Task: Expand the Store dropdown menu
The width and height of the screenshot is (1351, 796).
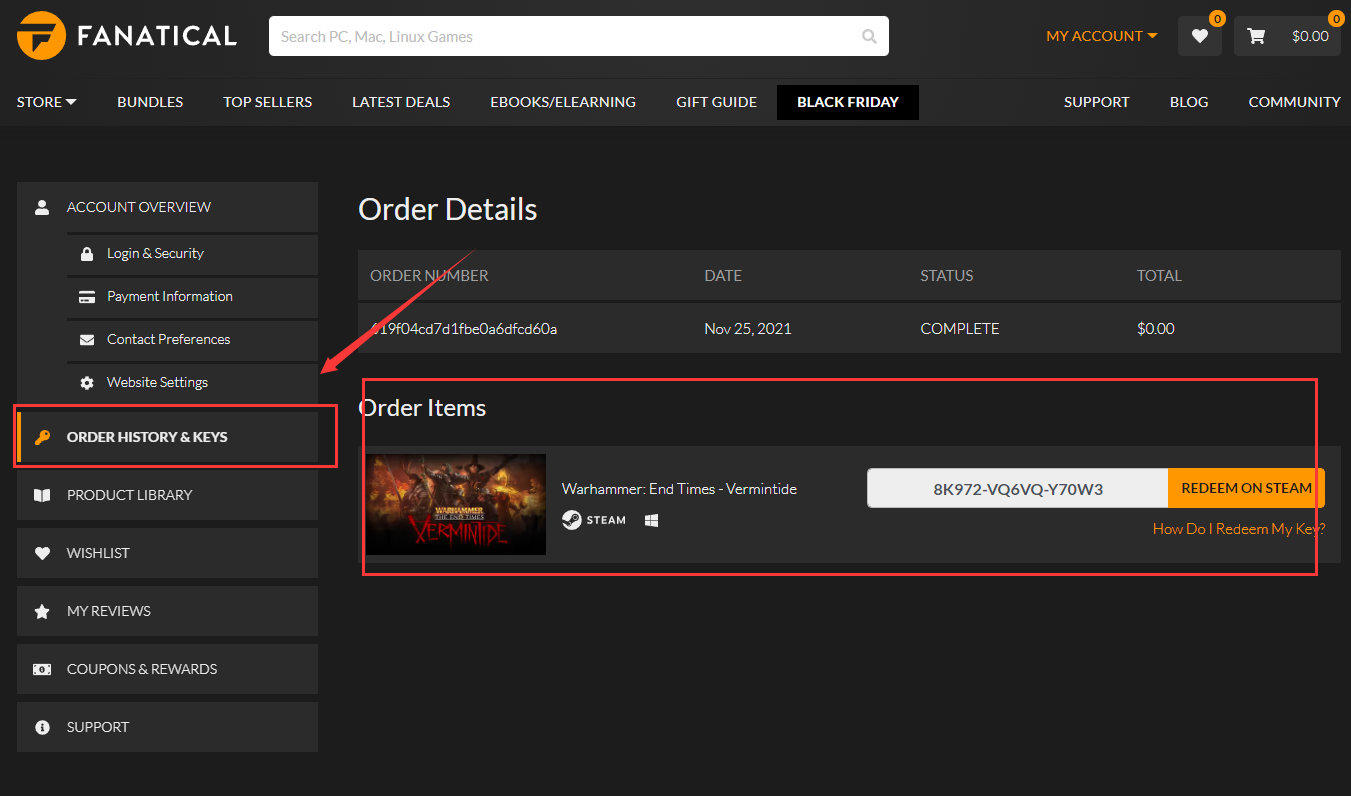Action: 47,102
